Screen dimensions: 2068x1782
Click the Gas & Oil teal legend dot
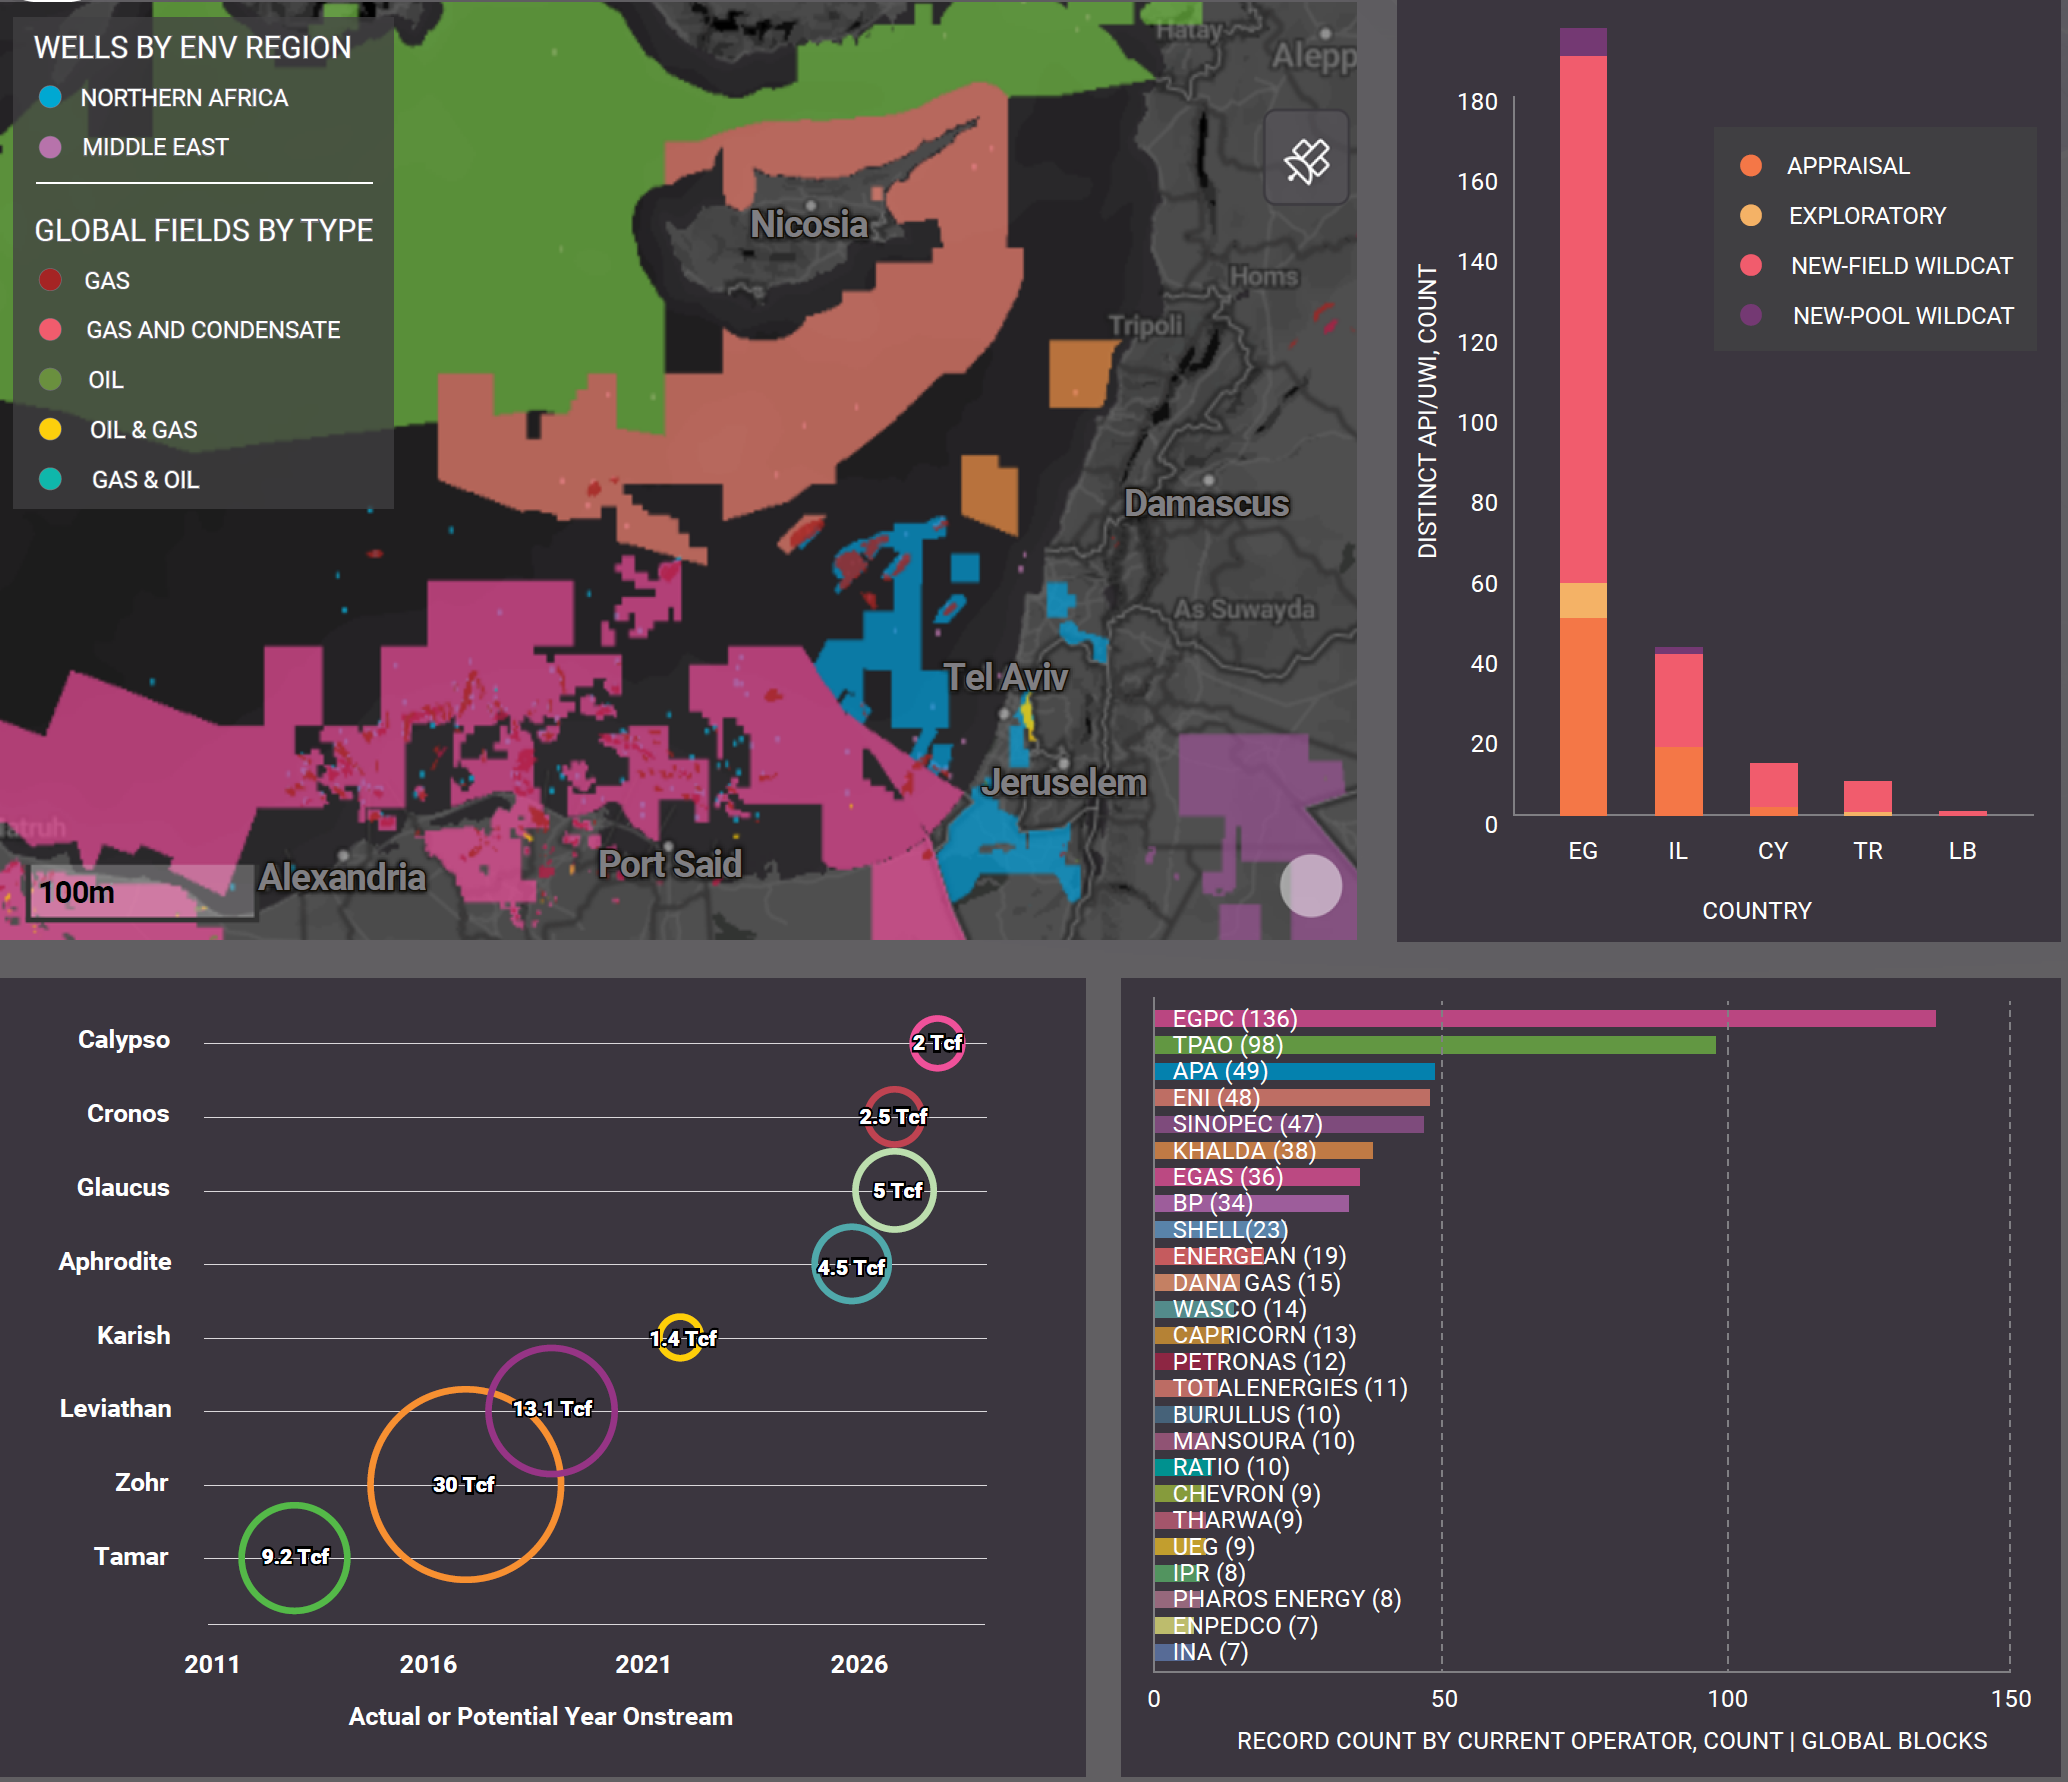pos(50,480)
